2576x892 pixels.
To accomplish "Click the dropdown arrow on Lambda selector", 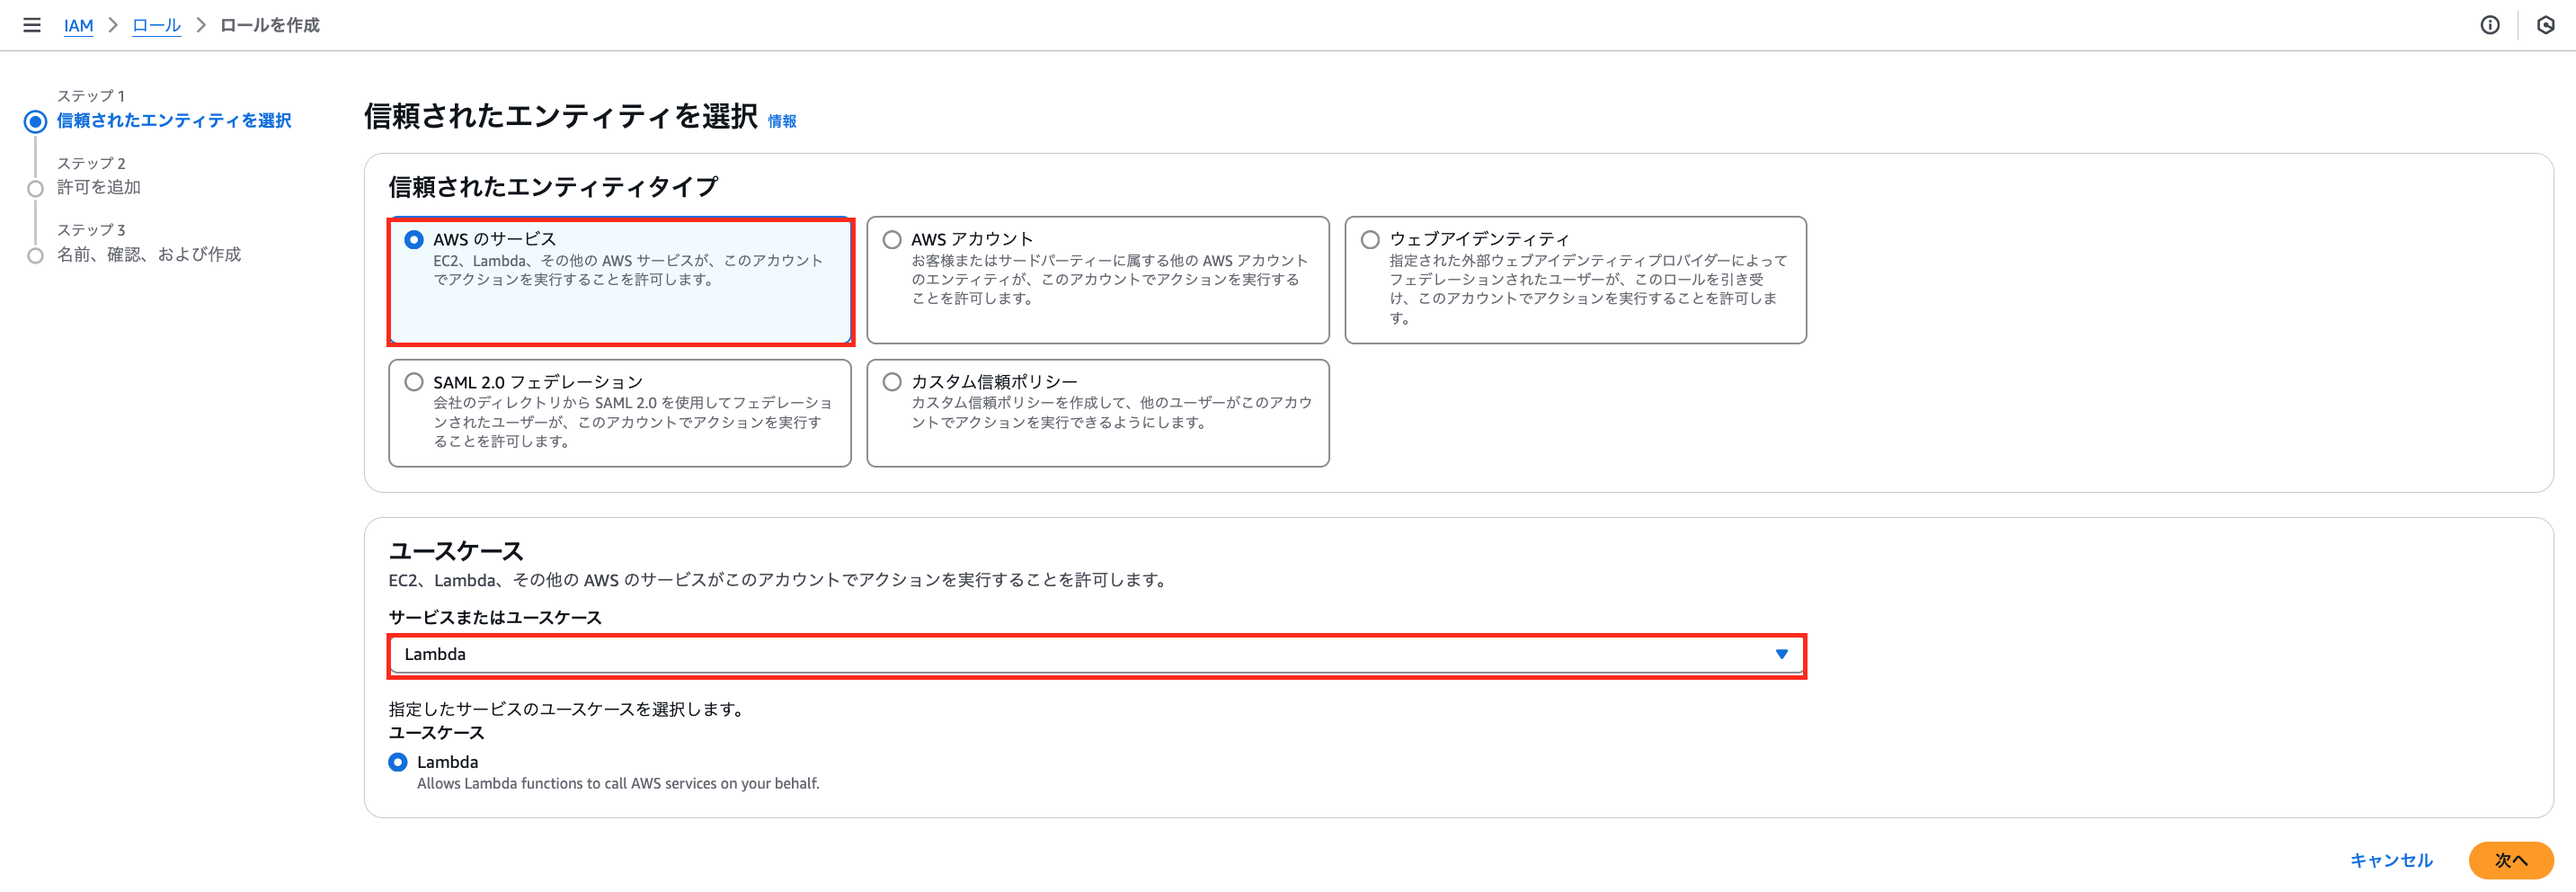I will pyautogui.click(x=1781, y=654).
